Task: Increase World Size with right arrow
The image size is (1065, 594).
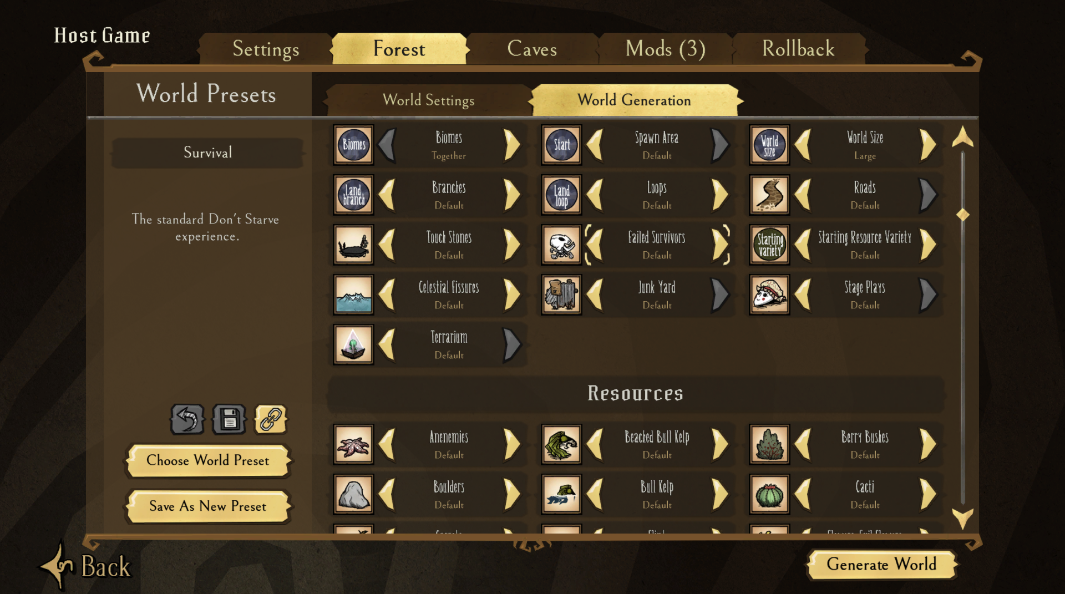Action: tap(928, 145)
